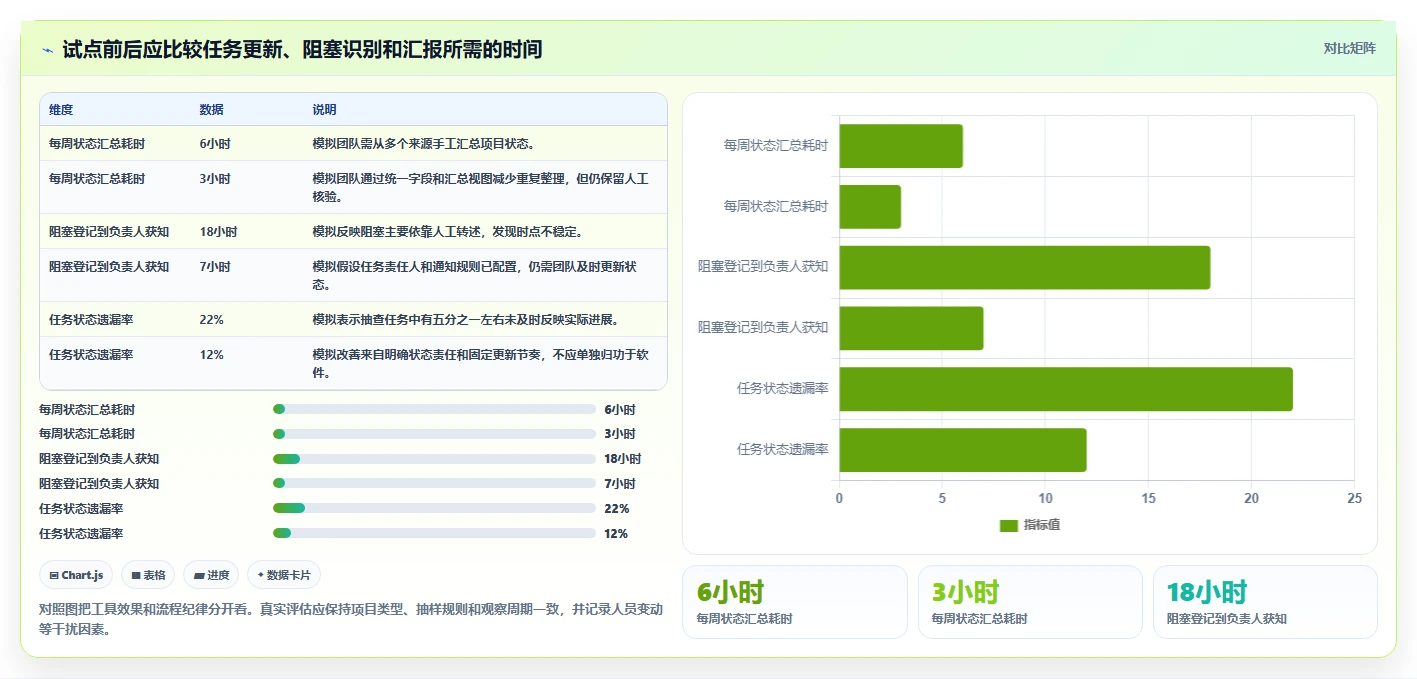The width and height of the screenshot is (1417, 679).
Task: Click description starting 模拟假设任务责任人
Action: pos(475,275)
